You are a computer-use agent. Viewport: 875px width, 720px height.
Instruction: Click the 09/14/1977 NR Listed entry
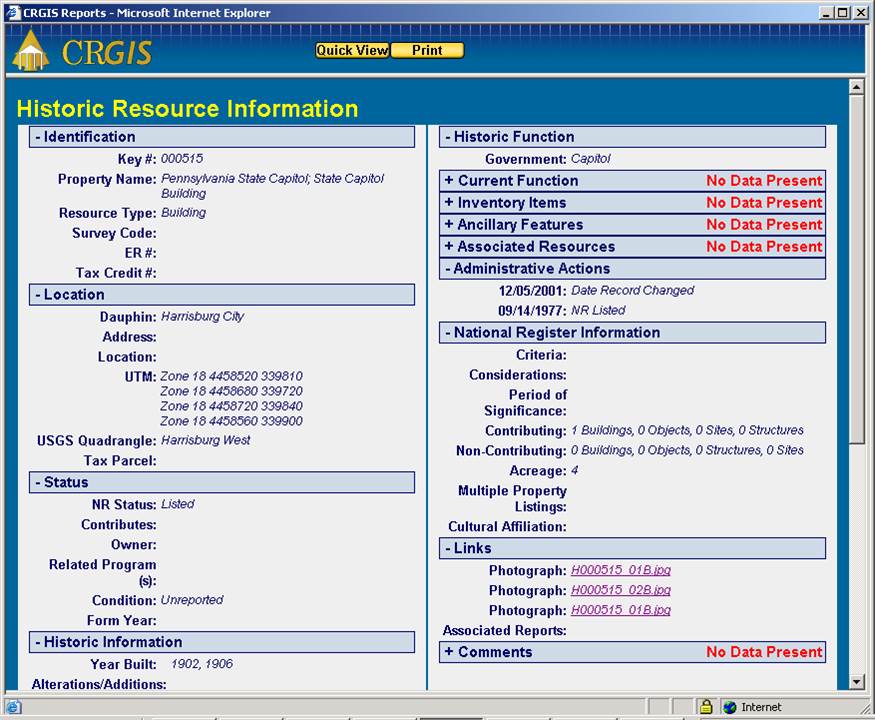point(561,310)
